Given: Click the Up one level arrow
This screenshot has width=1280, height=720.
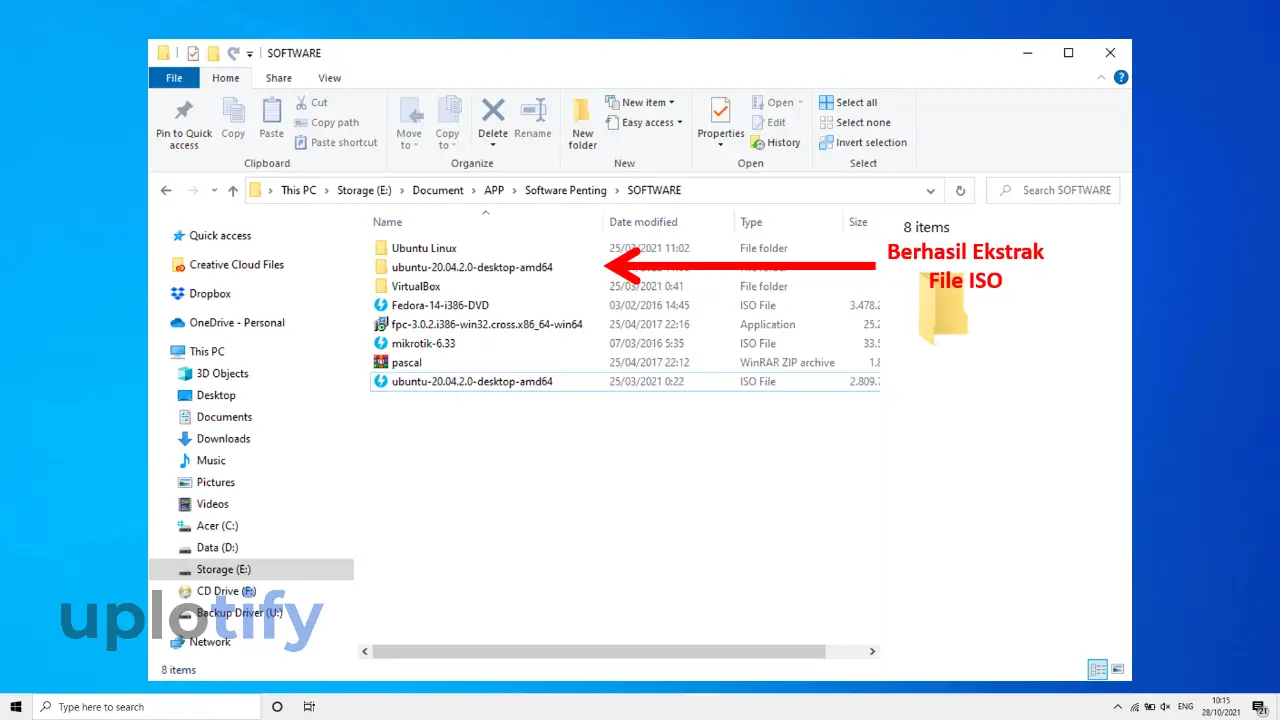Looking at the screenshot, I should click(x=233, y=190).
